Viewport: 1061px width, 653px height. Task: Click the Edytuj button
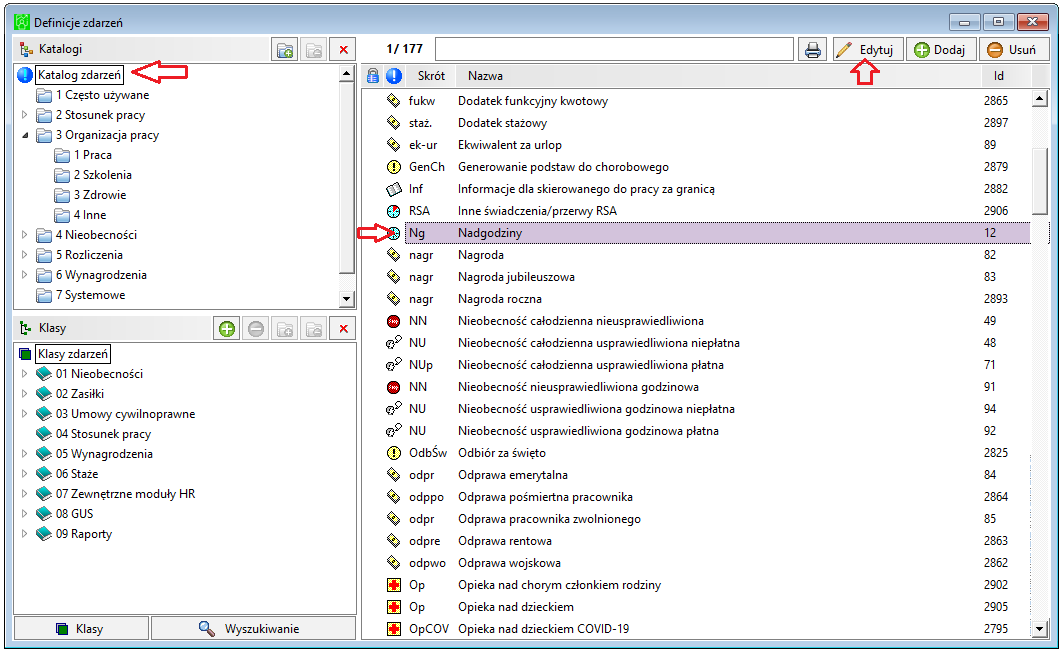point(868,49)
